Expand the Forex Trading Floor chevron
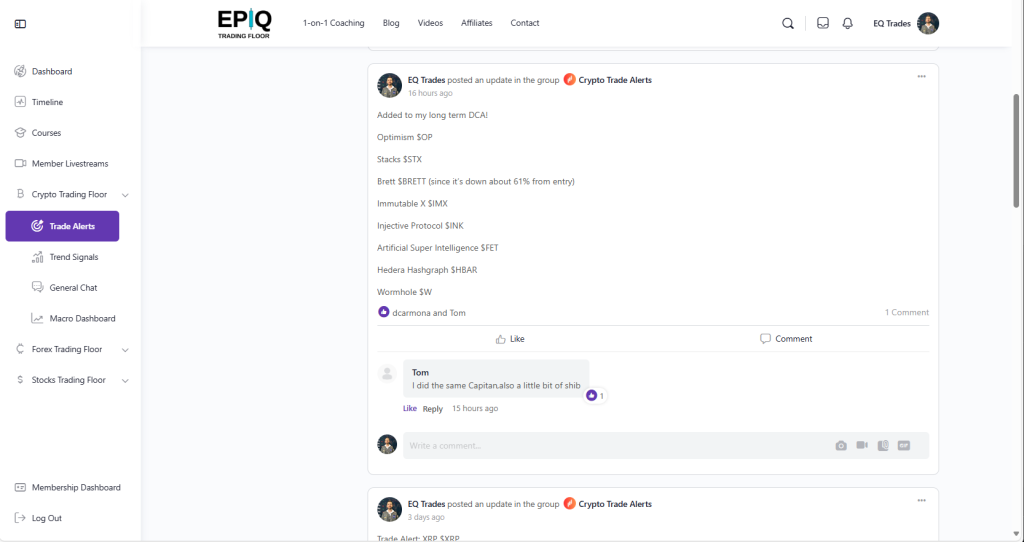Screen dimensions: 1024x542 click(125, 349)
